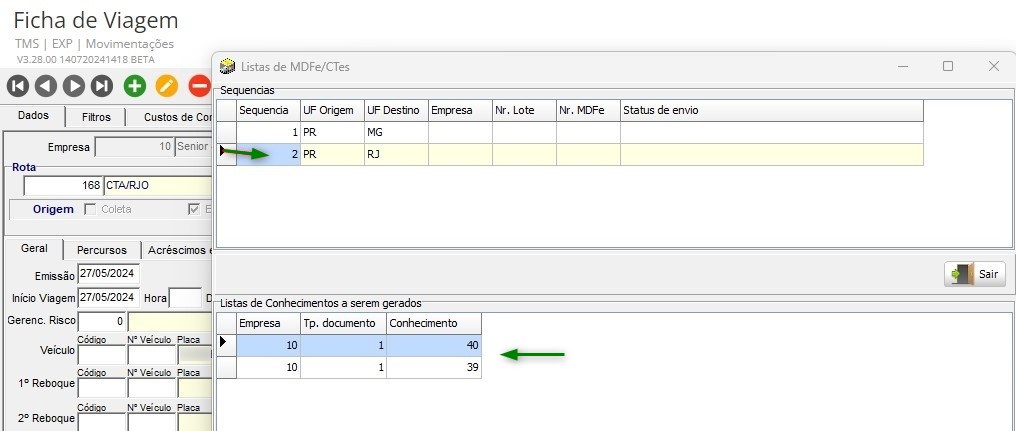Click the Nr. MDFe column header
The image size is (1016, 431).
(588, 110)
